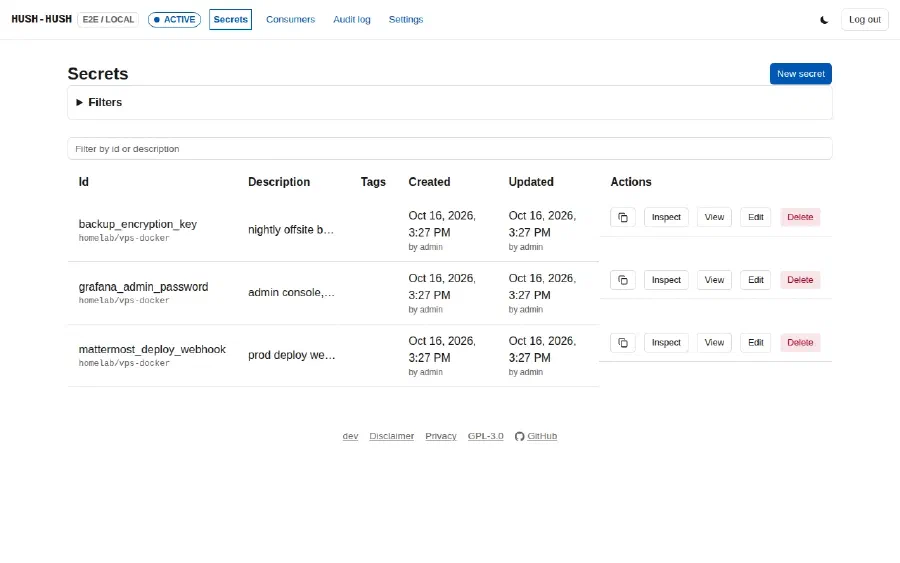Viewport: 900px width, 563px height.
Task: Open the Privacy footer link
Action: pyautogui.click(x=441, y=436)
